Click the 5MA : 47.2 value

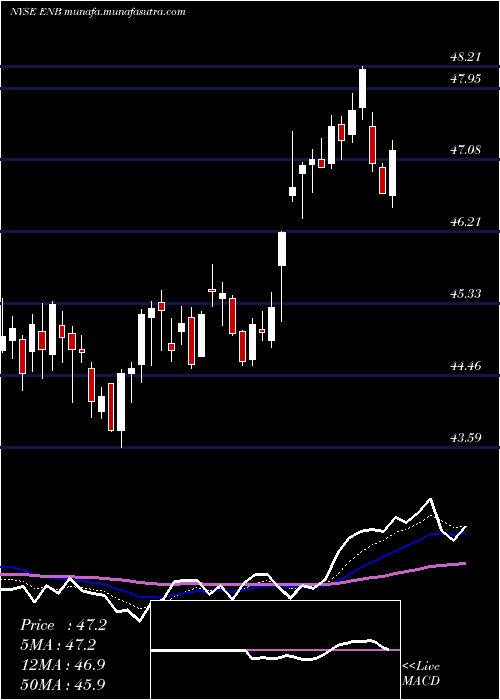pyautogui.click(x=58, y=645)
